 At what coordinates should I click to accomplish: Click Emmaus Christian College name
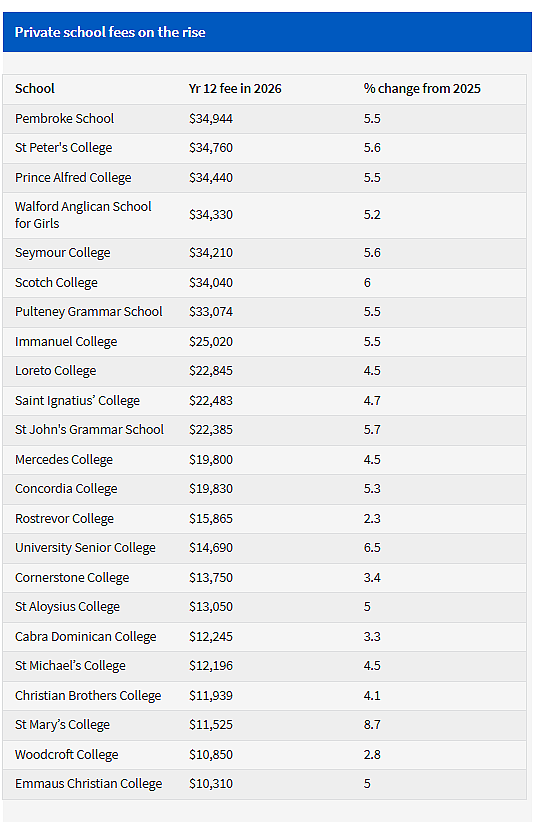pos(89,784)
